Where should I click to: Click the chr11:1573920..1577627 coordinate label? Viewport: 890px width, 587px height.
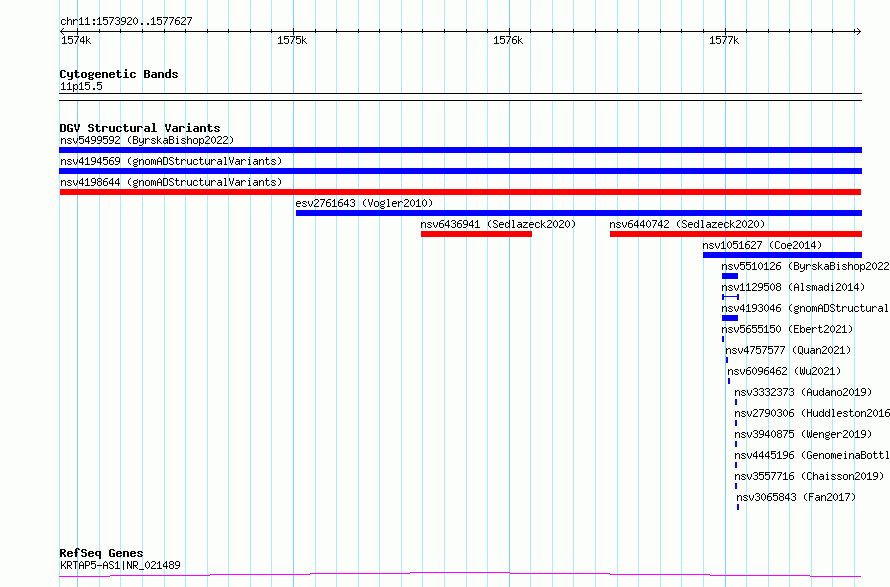(x=126, y=21)
